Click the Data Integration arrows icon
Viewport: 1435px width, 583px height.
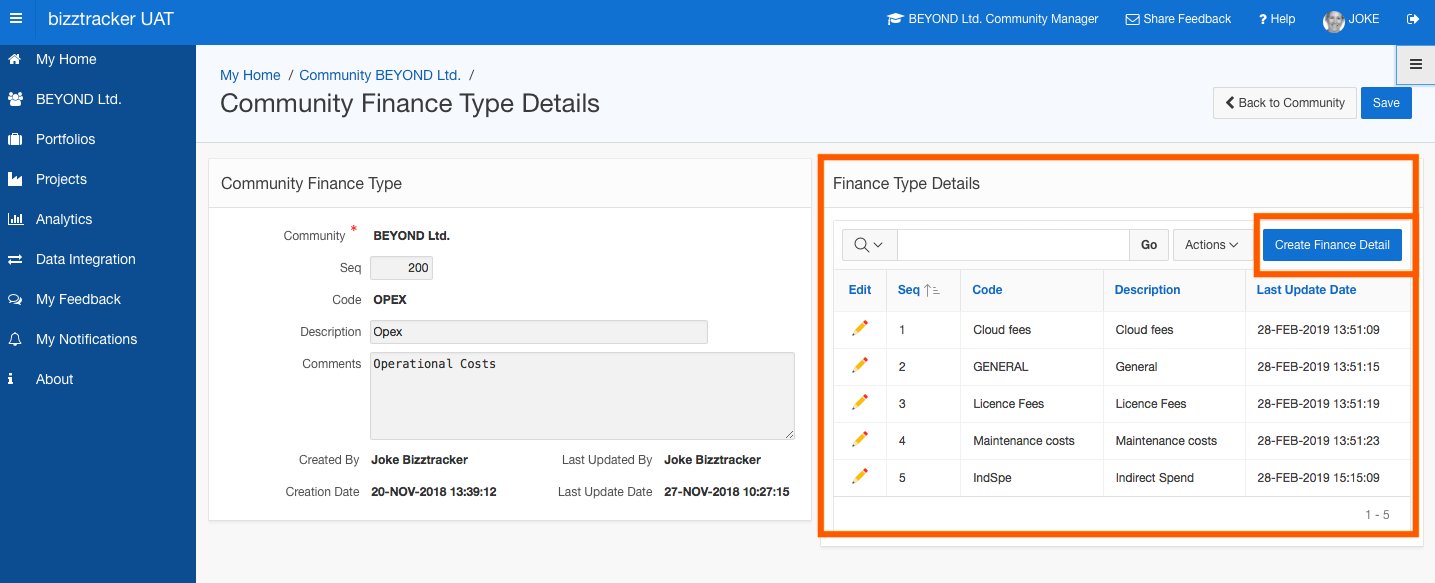(x=15, y=259)
